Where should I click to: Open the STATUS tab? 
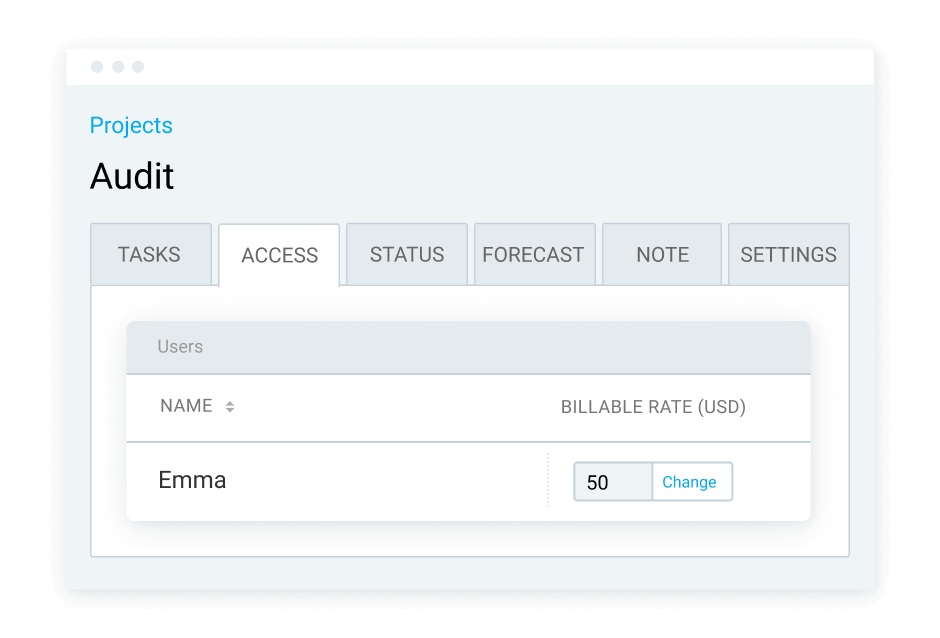406,254
